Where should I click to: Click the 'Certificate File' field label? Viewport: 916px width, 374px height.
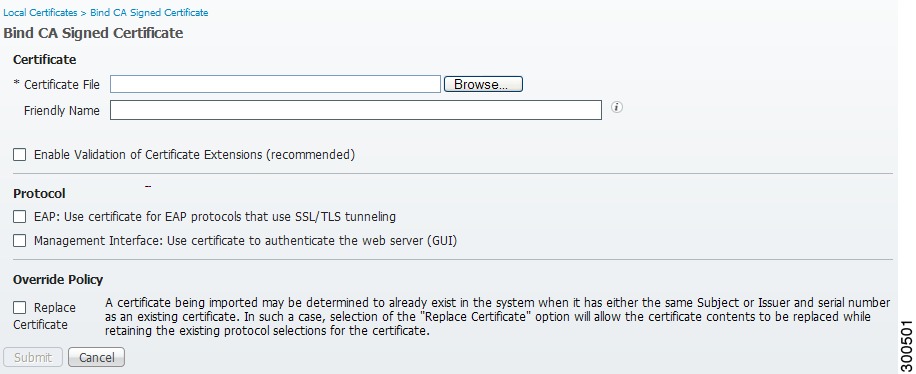tap(62, 85)
